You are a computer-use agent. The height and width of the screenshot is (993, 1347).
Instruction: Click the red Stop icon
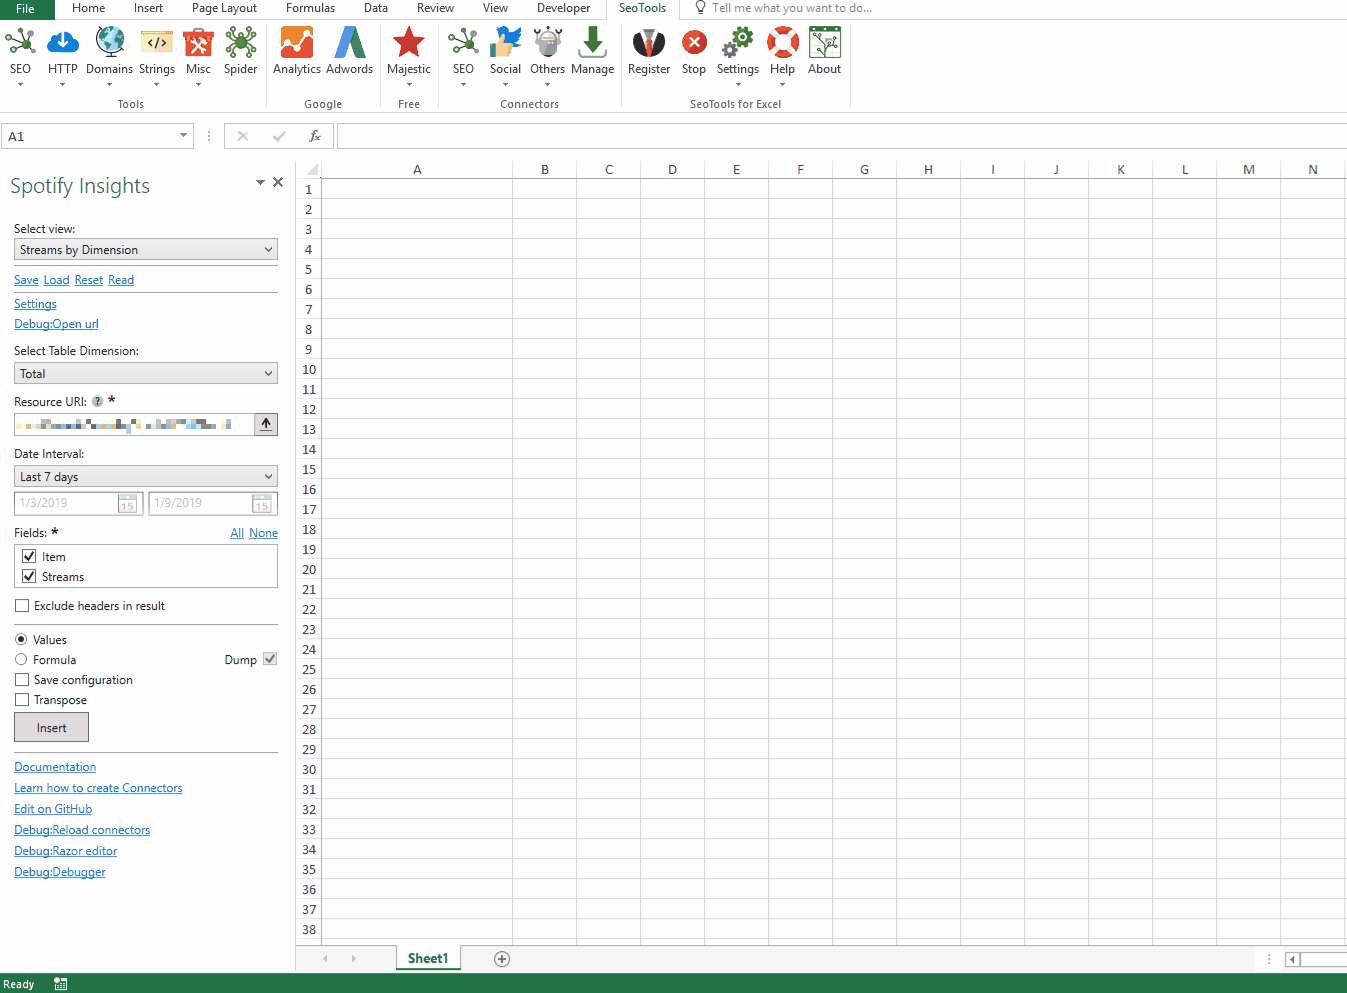694,43
